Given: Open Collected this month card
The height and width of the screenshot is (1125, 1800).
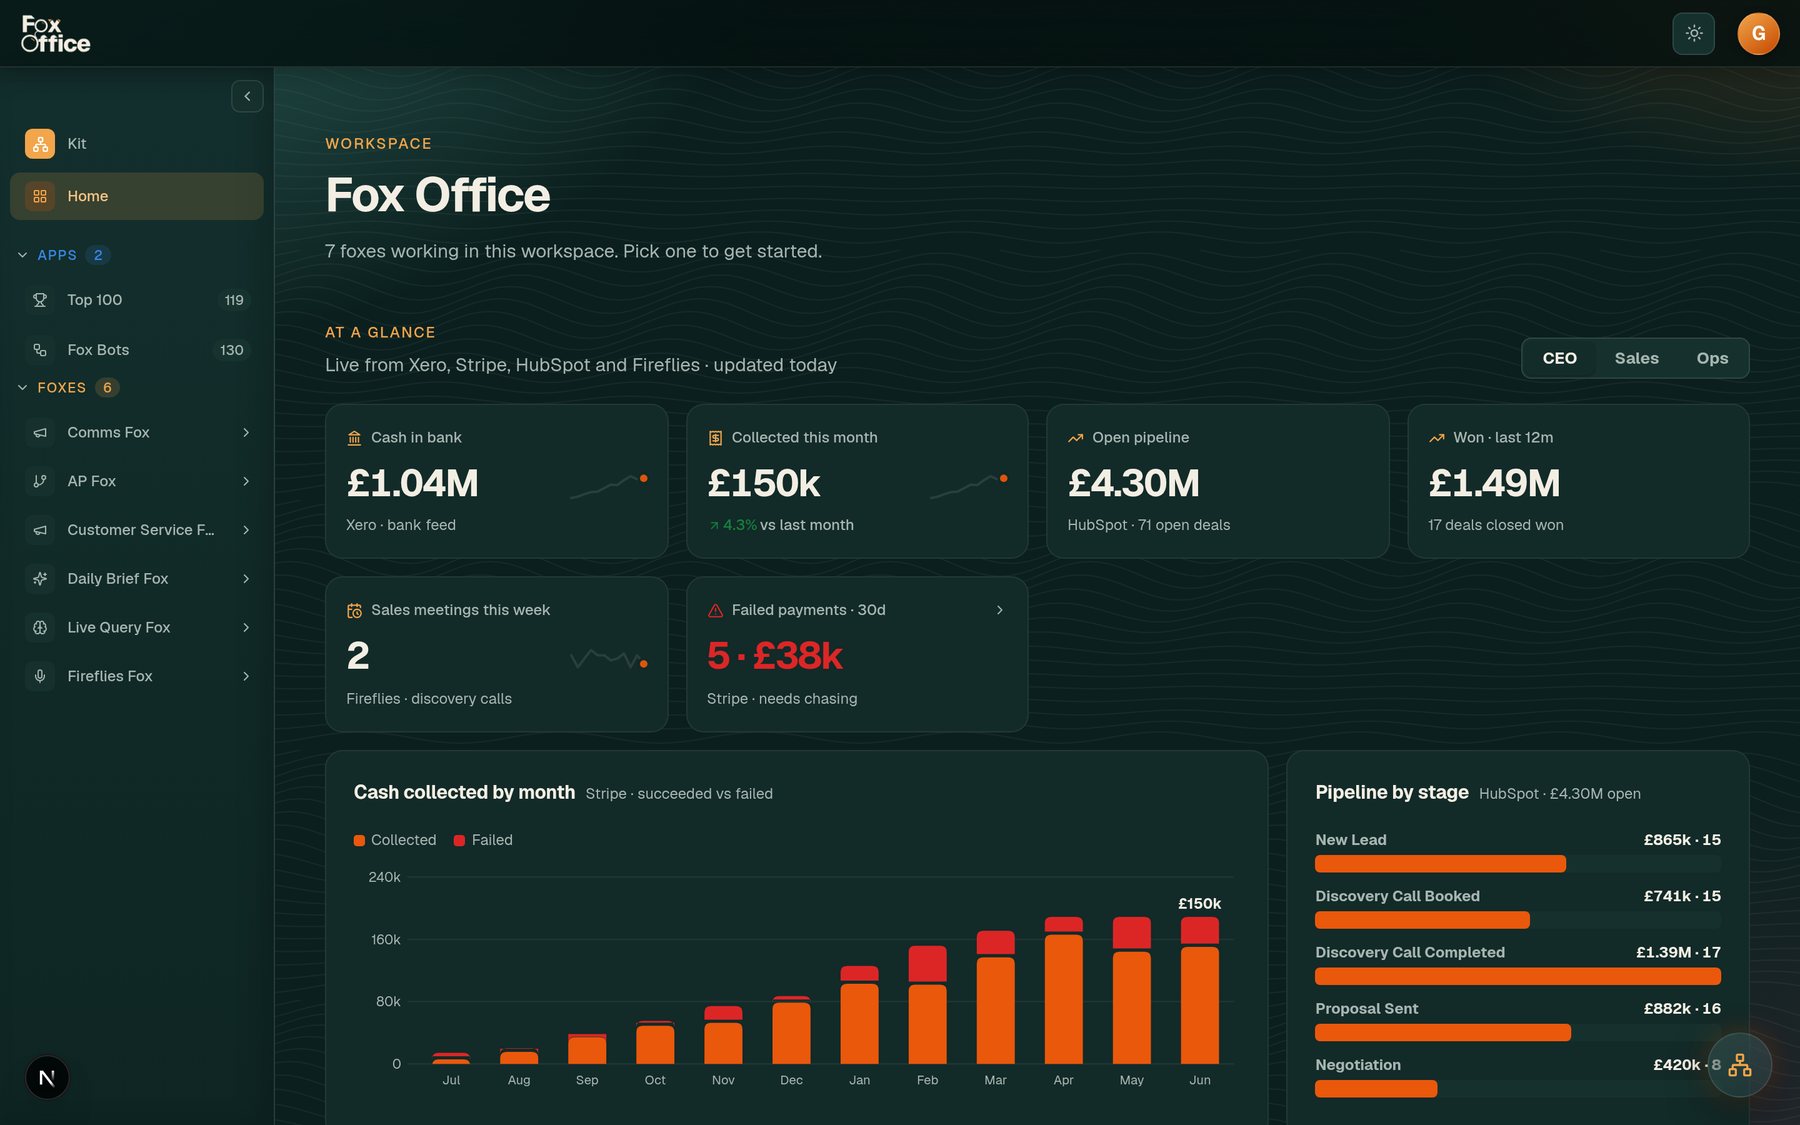Looking at the screenshot, I should coord(857,481).
